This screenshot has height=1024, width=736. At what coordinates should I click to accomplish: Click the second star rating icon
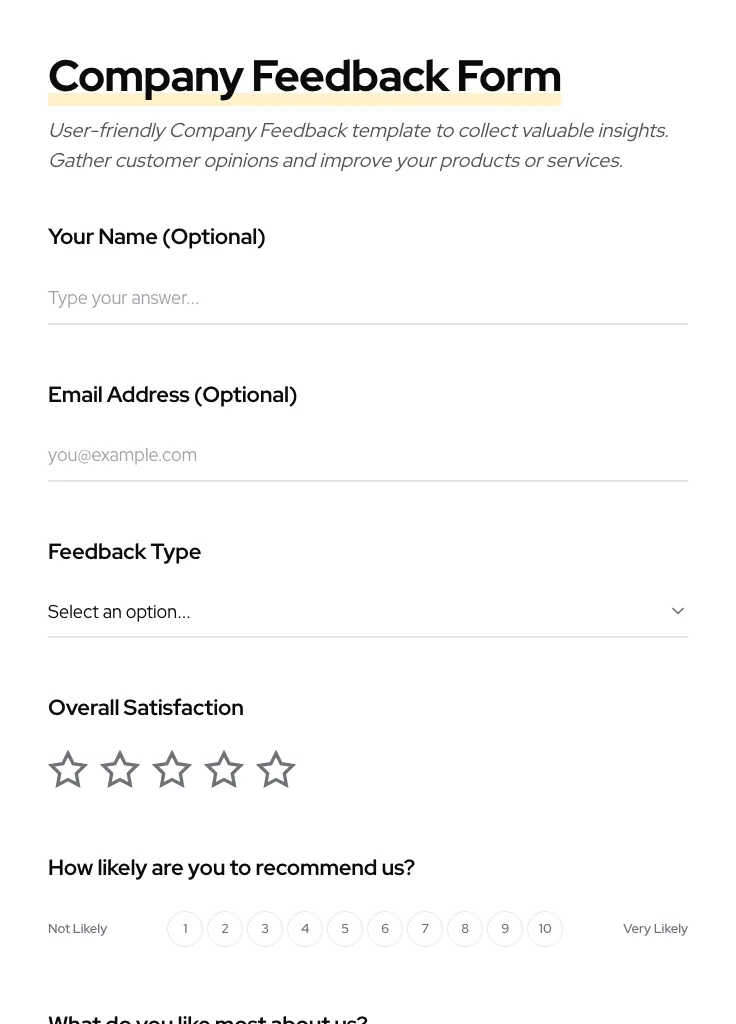[x=120, y=770]
